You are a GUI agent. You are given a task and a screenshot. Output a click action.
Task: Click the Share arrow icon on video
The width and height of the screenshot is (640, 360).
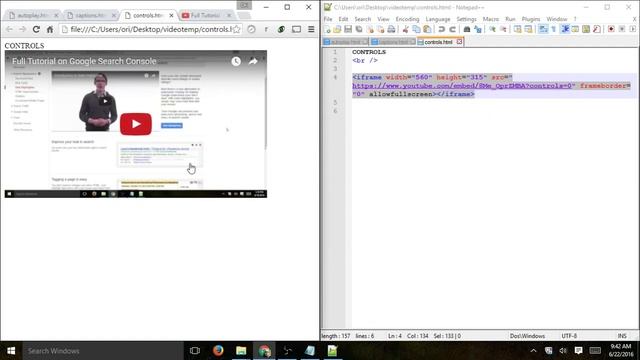click(253, 61)
